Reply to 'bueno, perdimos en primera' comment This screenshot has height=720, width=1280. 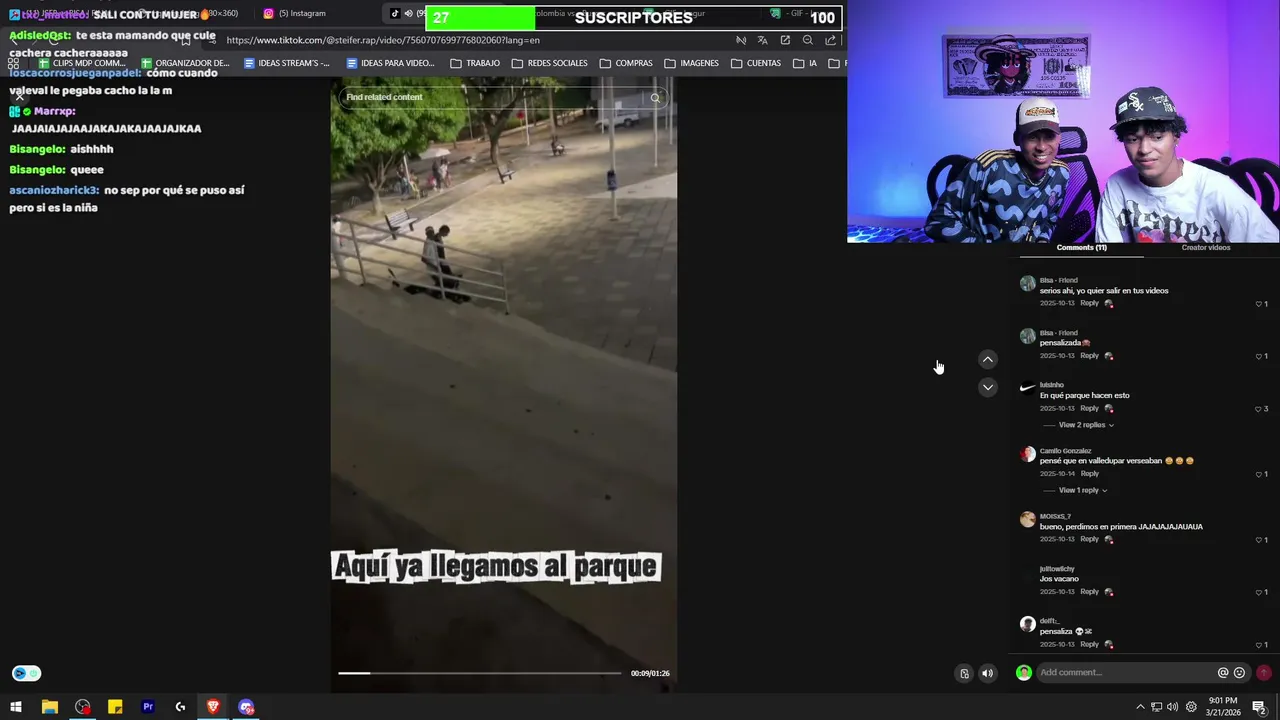(x=1089, y=539)
